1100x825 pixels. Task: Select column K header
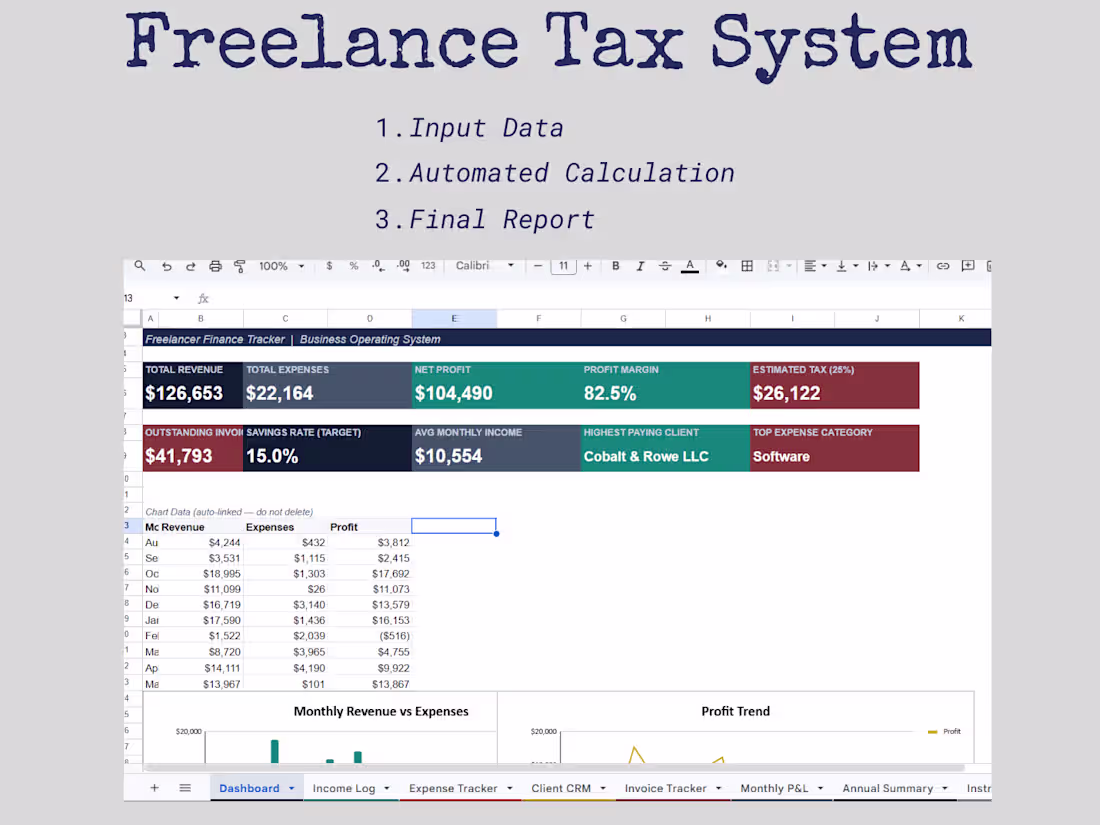tap(961, 318)
